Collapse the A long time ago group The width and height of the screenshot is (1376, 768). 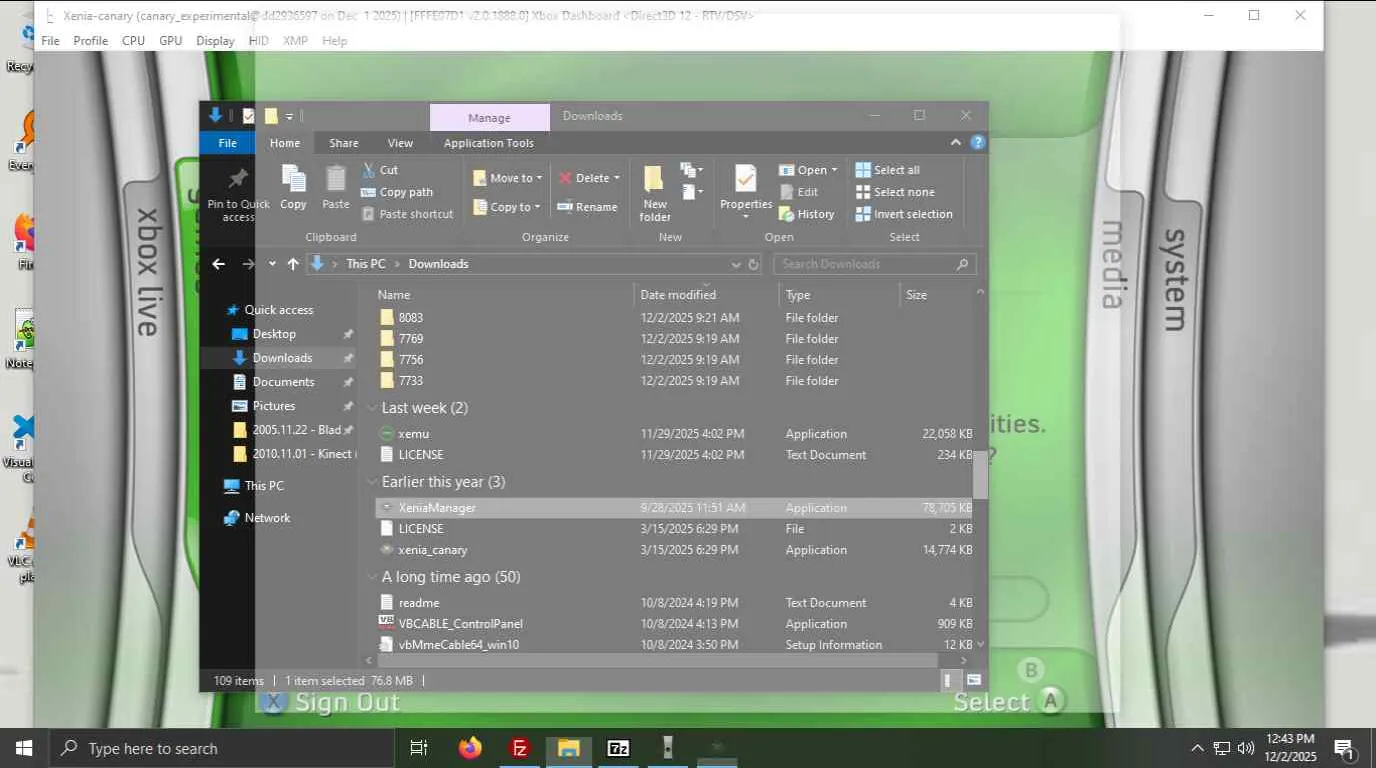tap(372, 577)
